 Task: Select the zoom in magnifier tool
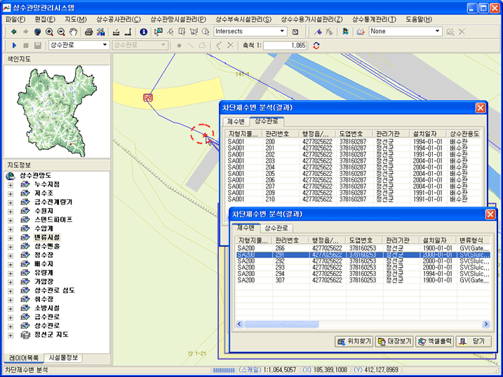[x=49, y=32]
